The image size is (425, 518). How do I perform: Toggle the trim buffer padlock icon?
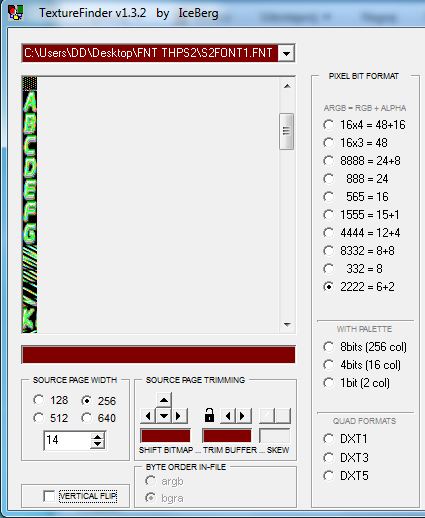pyautogui.click(x=209, y=415)
